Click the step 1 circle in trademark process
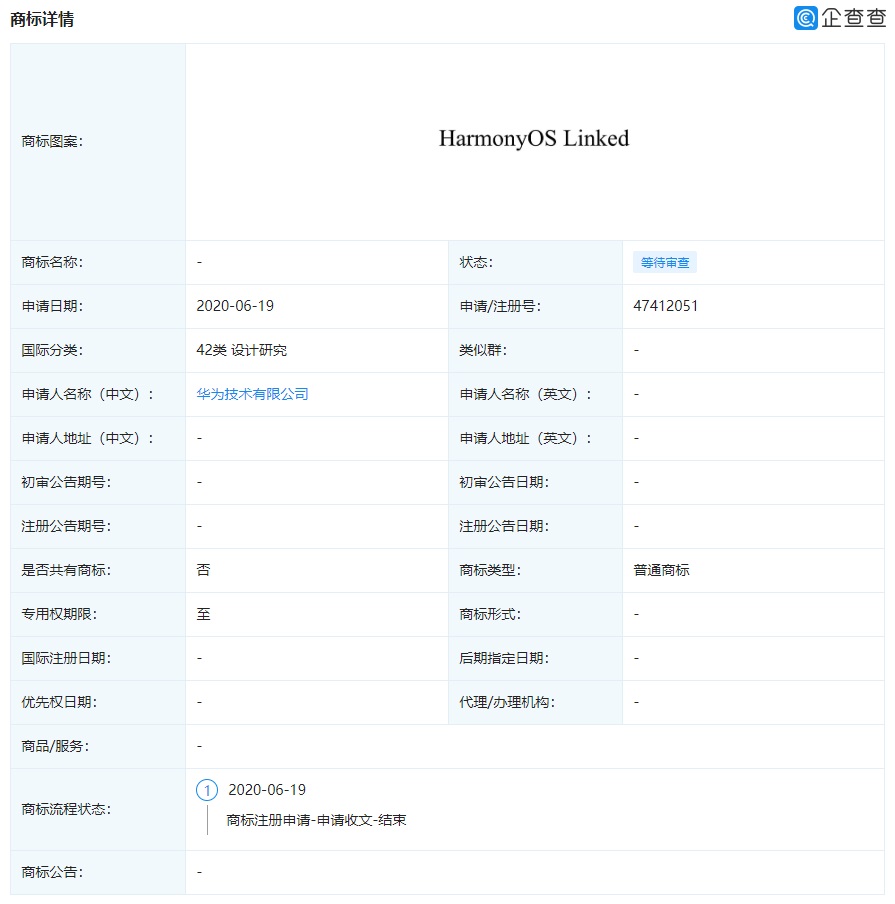This screenshot has width=895, height=904. point(207,790)
